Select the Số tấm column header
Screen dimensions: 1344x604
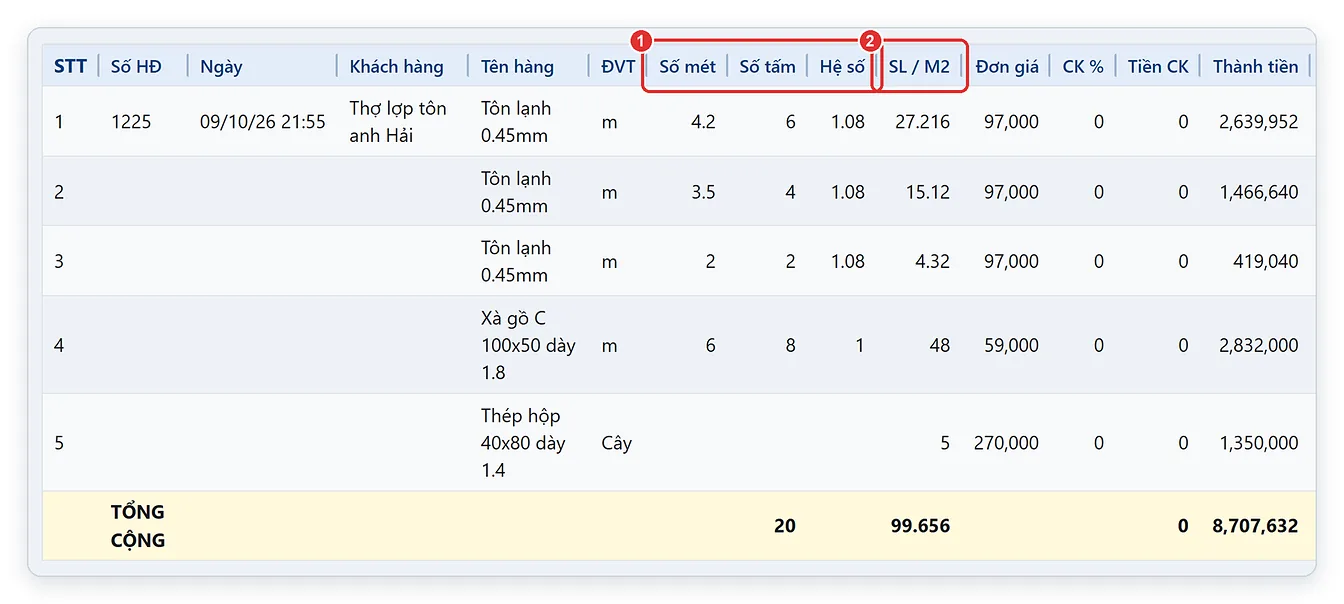pos(768,67)
